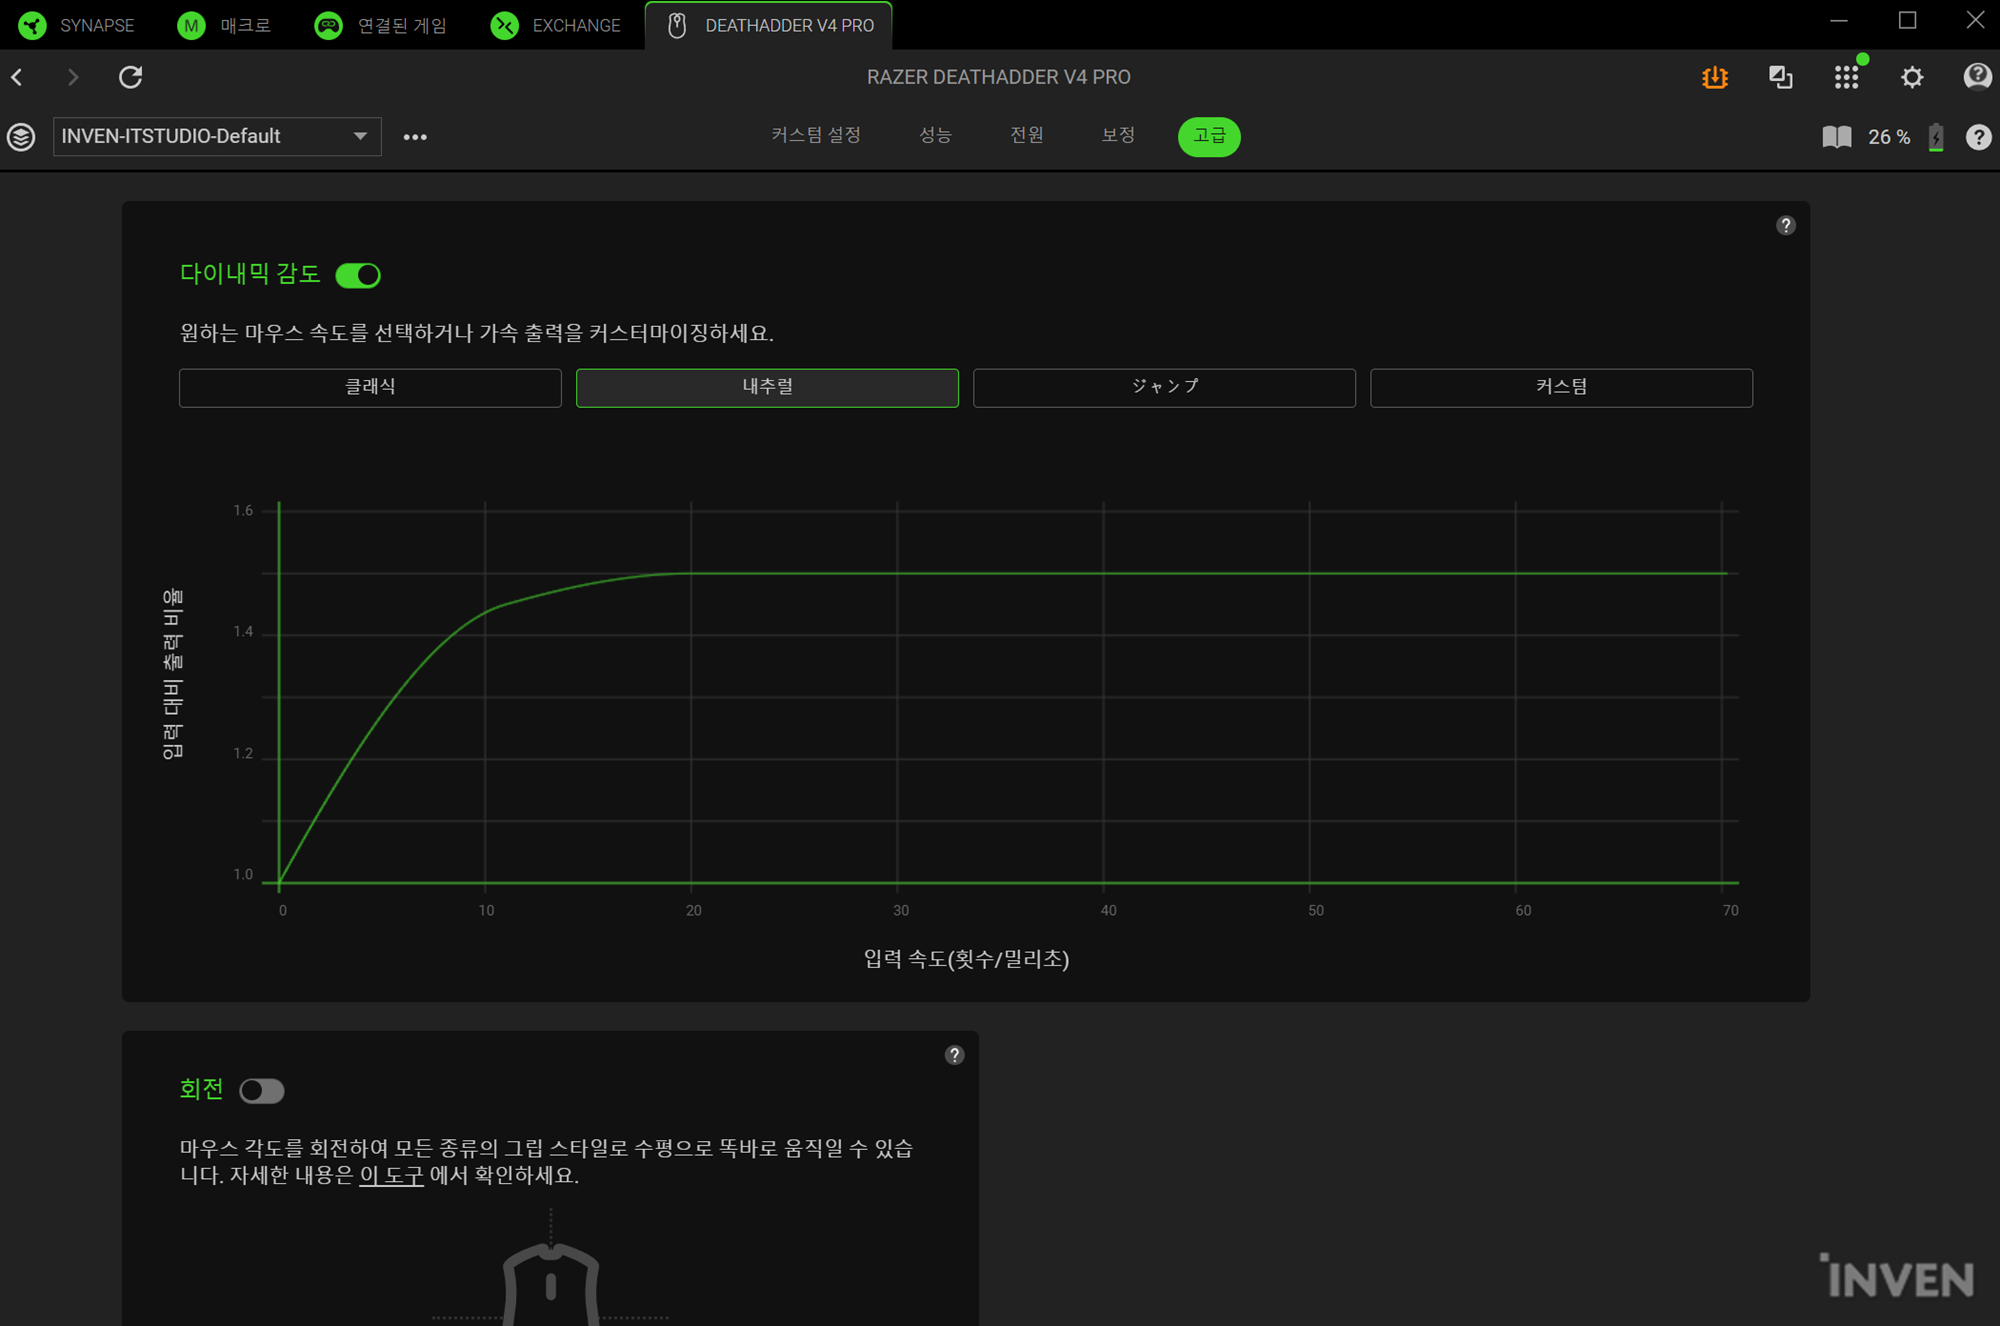Click the connected games controller icon

point(328,25)
